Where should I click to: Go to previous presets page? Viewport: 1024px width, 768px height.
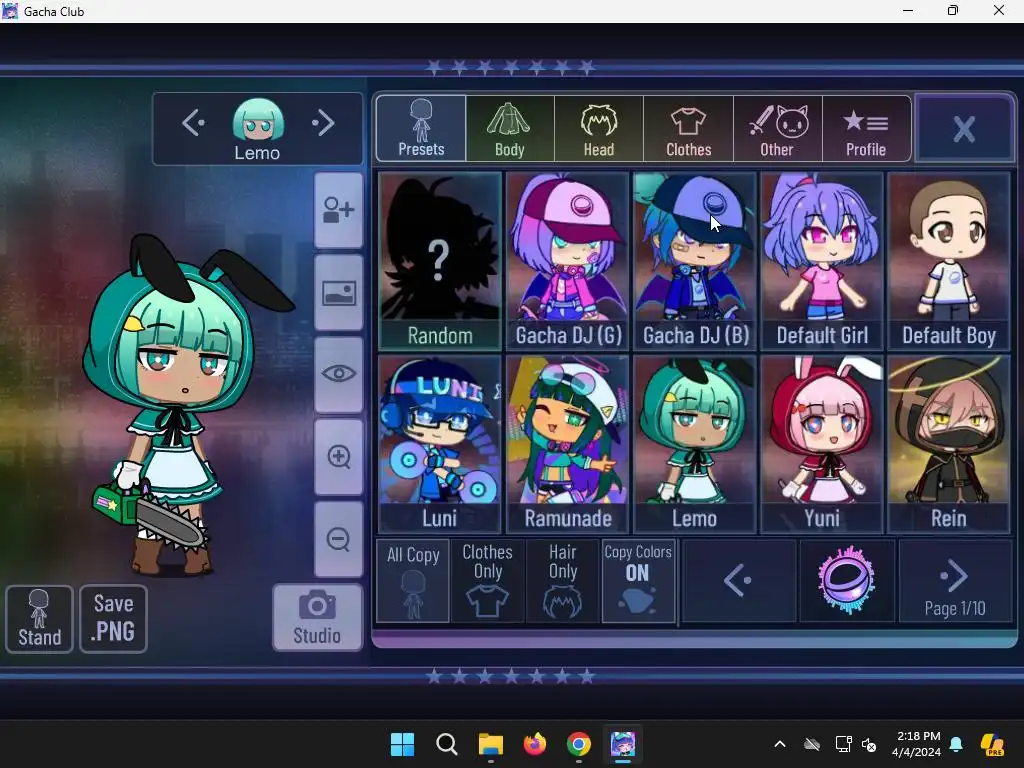coord(739,581)
